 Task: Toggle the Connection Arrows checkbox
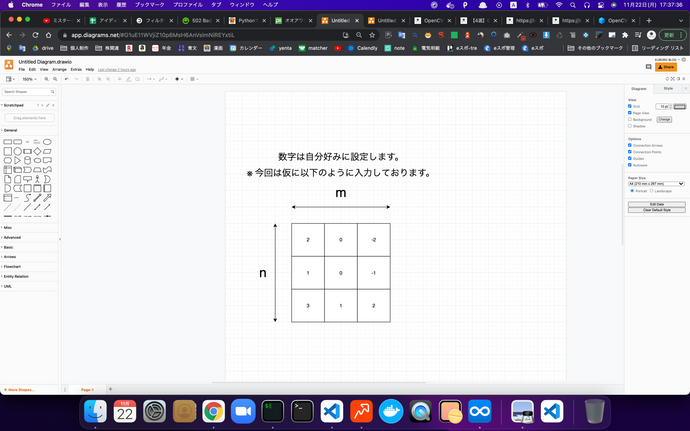point(630,145)
